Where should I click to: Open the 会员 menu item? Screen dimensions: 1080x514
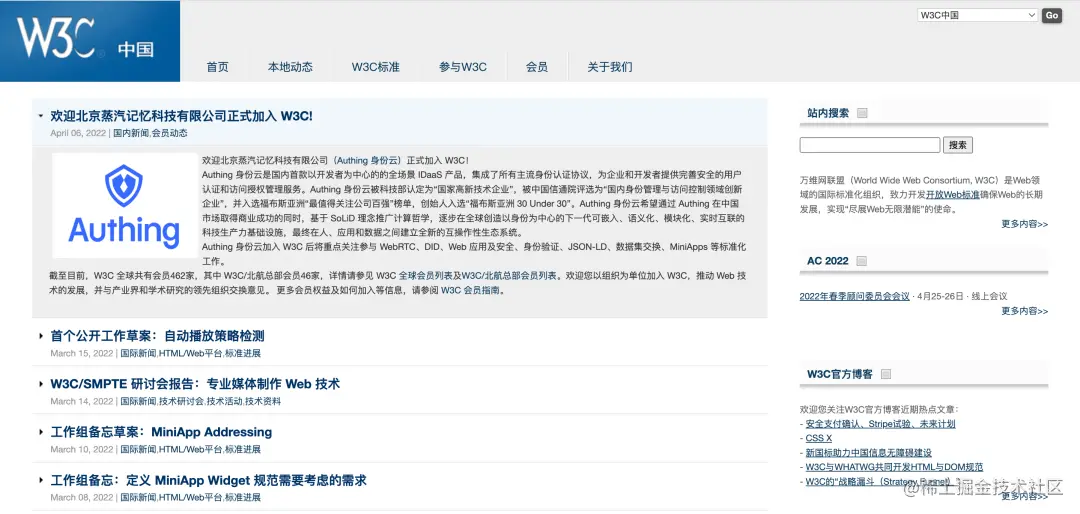click(x=537, y=67)
